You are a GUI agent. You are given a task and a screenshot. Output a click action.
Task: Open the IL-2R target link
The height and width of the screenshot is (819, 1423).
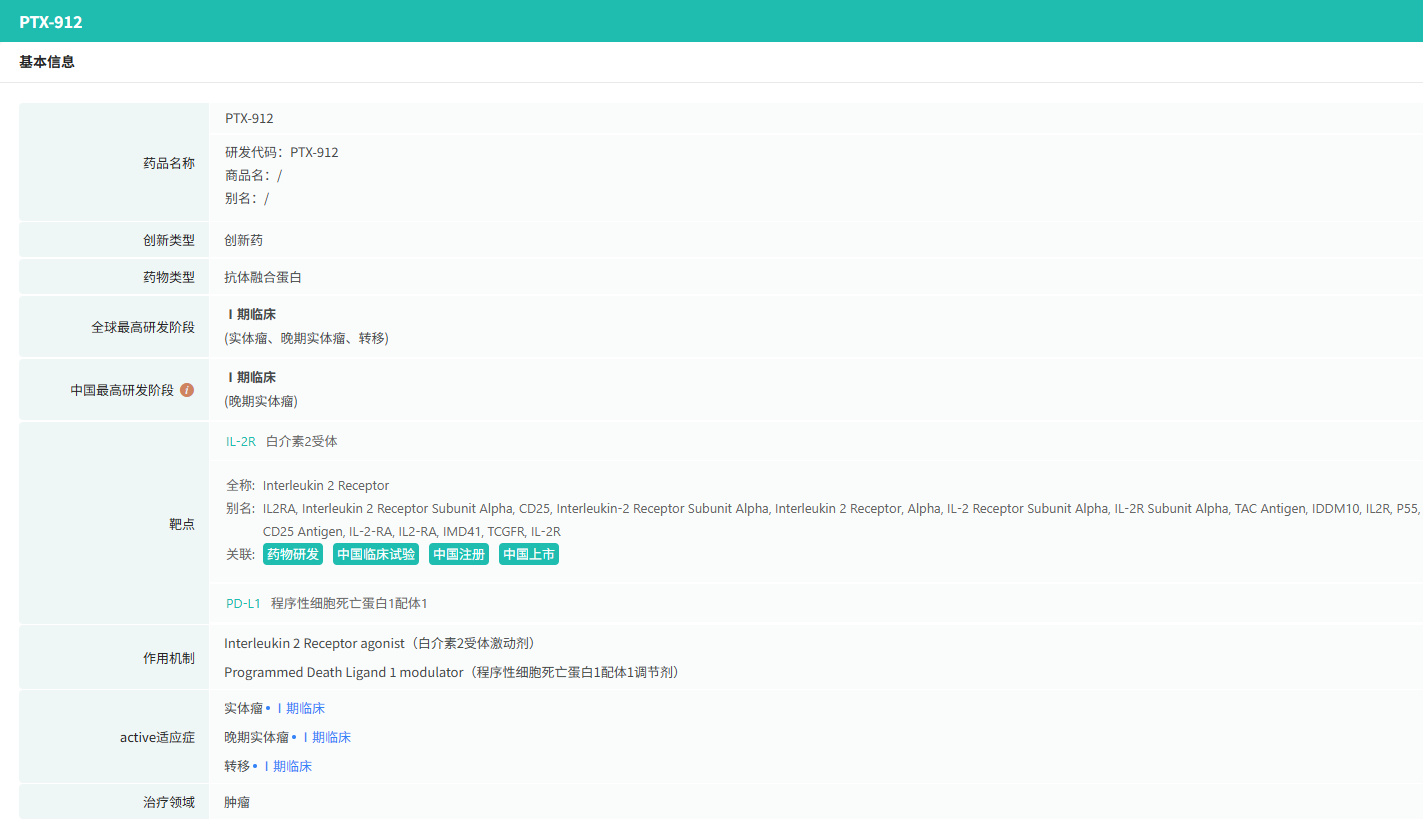(x=241, y=441)
